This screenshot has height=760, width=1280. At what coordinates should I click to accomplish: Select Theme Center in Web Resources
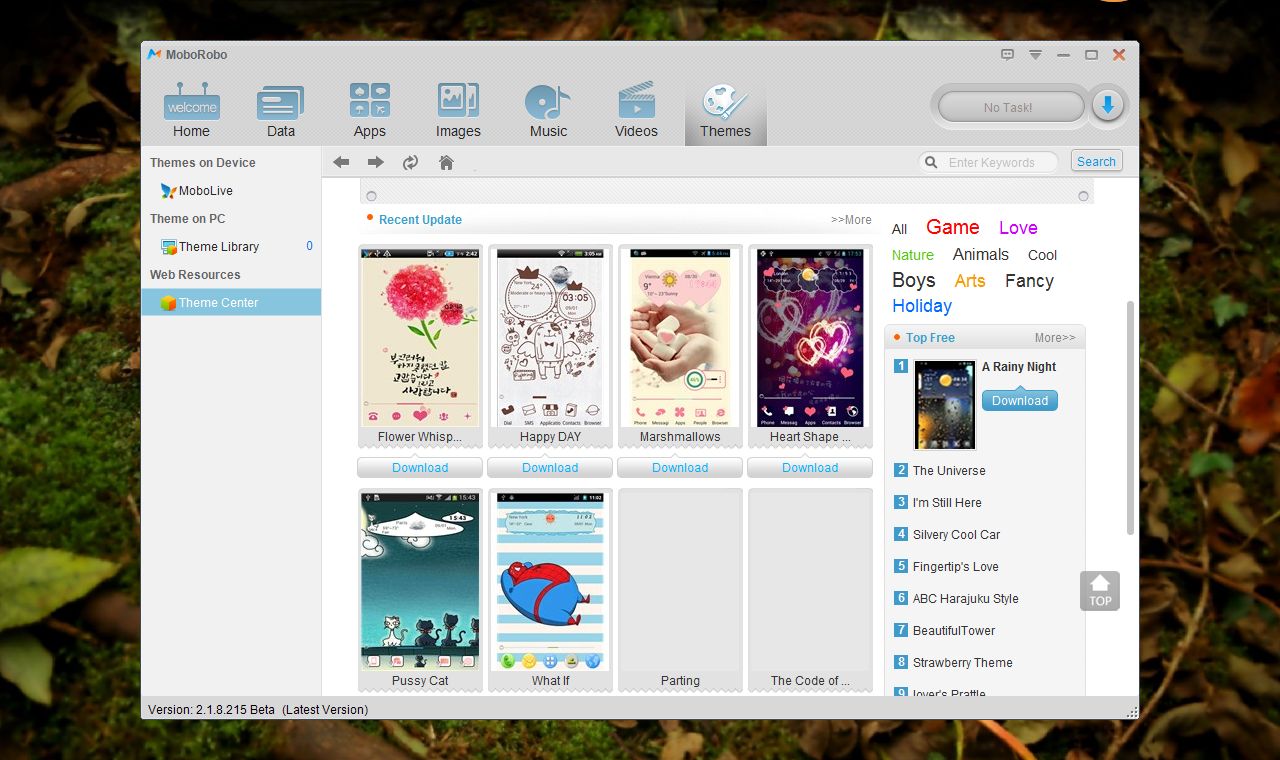coord(231,302)
